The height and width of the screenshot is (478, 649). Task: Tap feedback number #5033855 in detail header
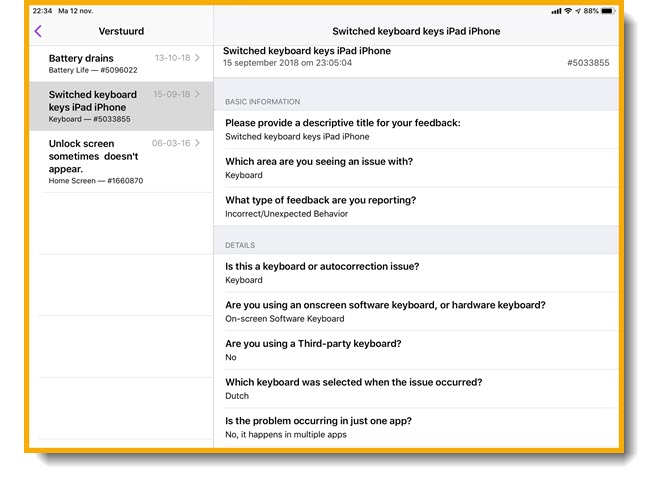pos(588,63)
